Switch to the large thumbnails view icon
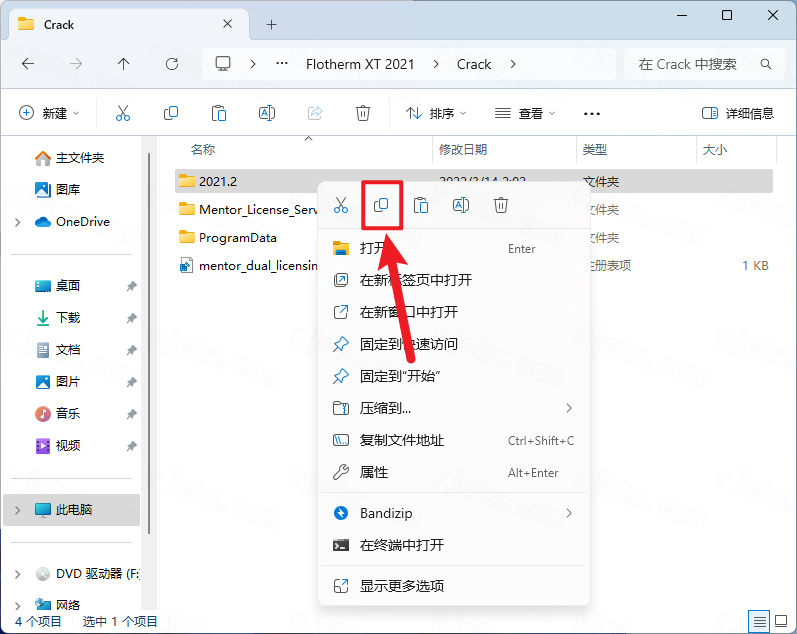The width and height of the screenshot is (797, 634). (x=781, y=621)
